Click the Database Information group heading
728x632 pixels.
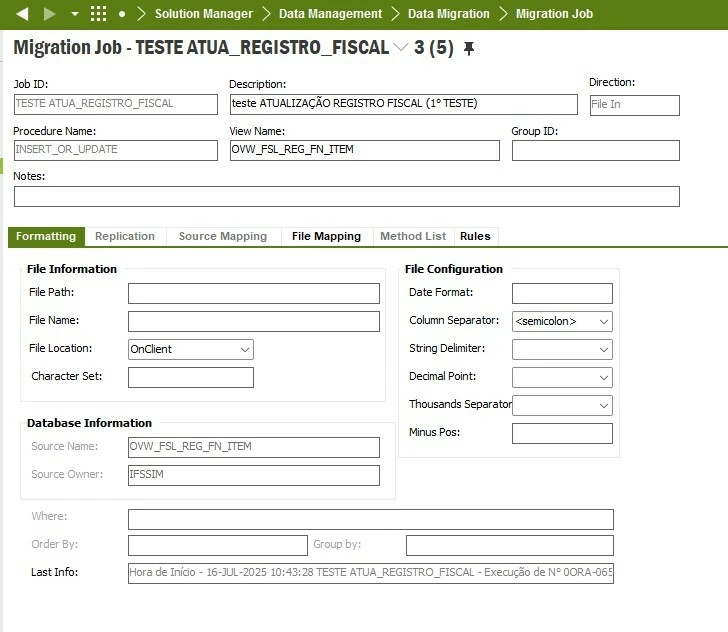click(x=89, y=423)
